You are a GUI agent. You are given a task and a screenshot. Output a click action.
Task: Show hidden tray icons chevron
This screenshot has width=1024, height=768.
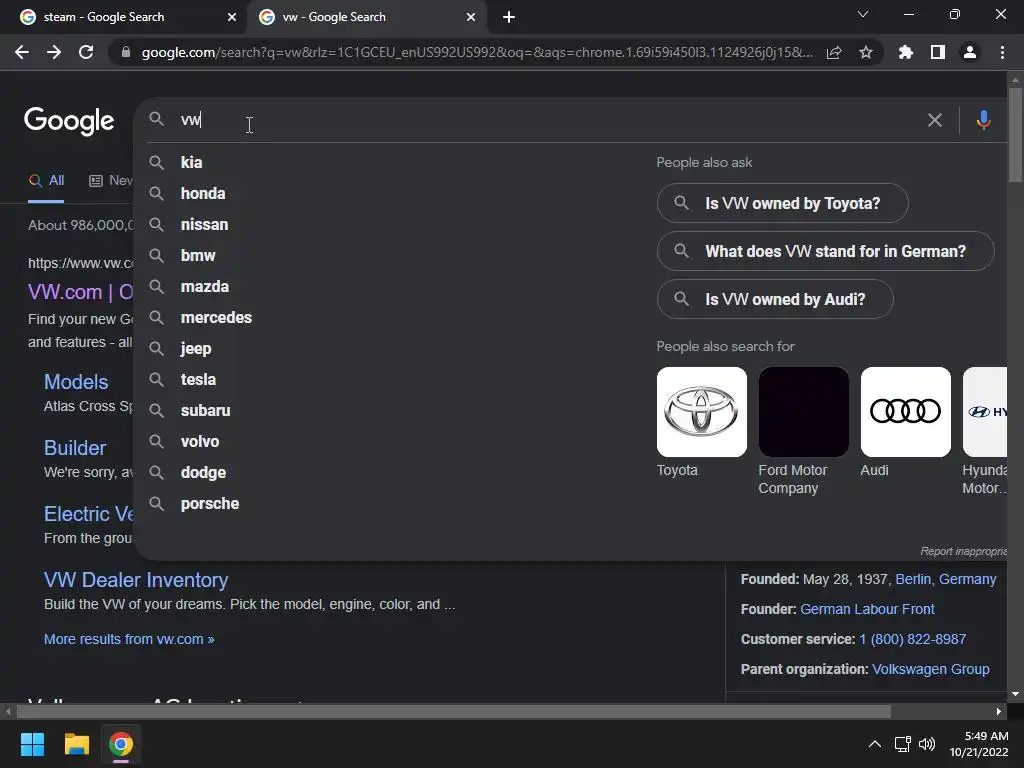pos(874,744)
